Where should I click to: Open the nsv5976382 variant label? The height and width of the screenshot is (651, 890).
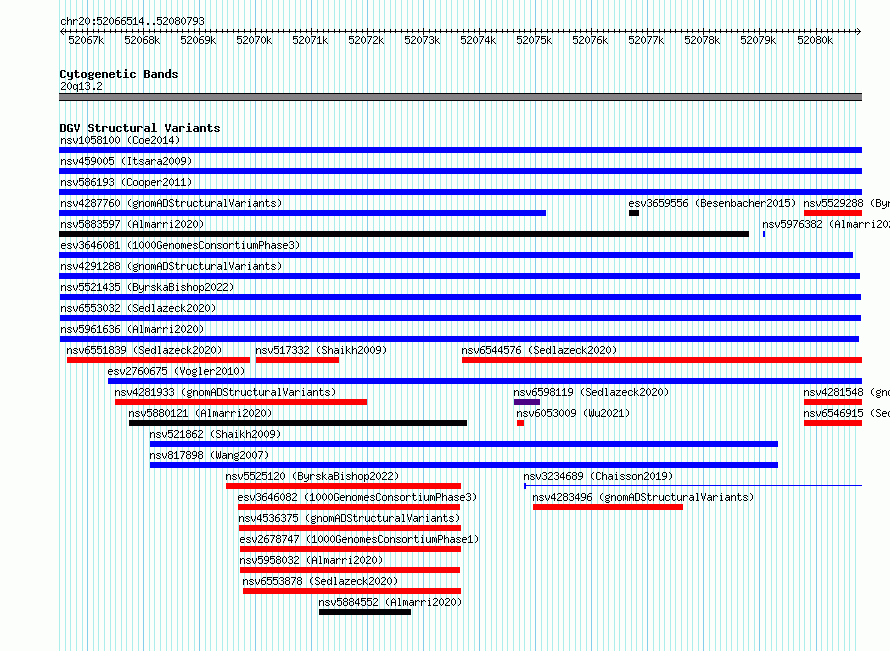[x=826, y=224]
